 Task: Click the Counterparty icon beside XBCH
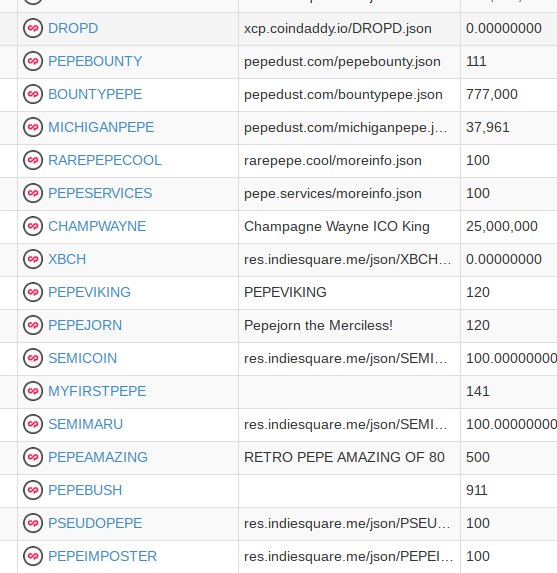(33, 259)
